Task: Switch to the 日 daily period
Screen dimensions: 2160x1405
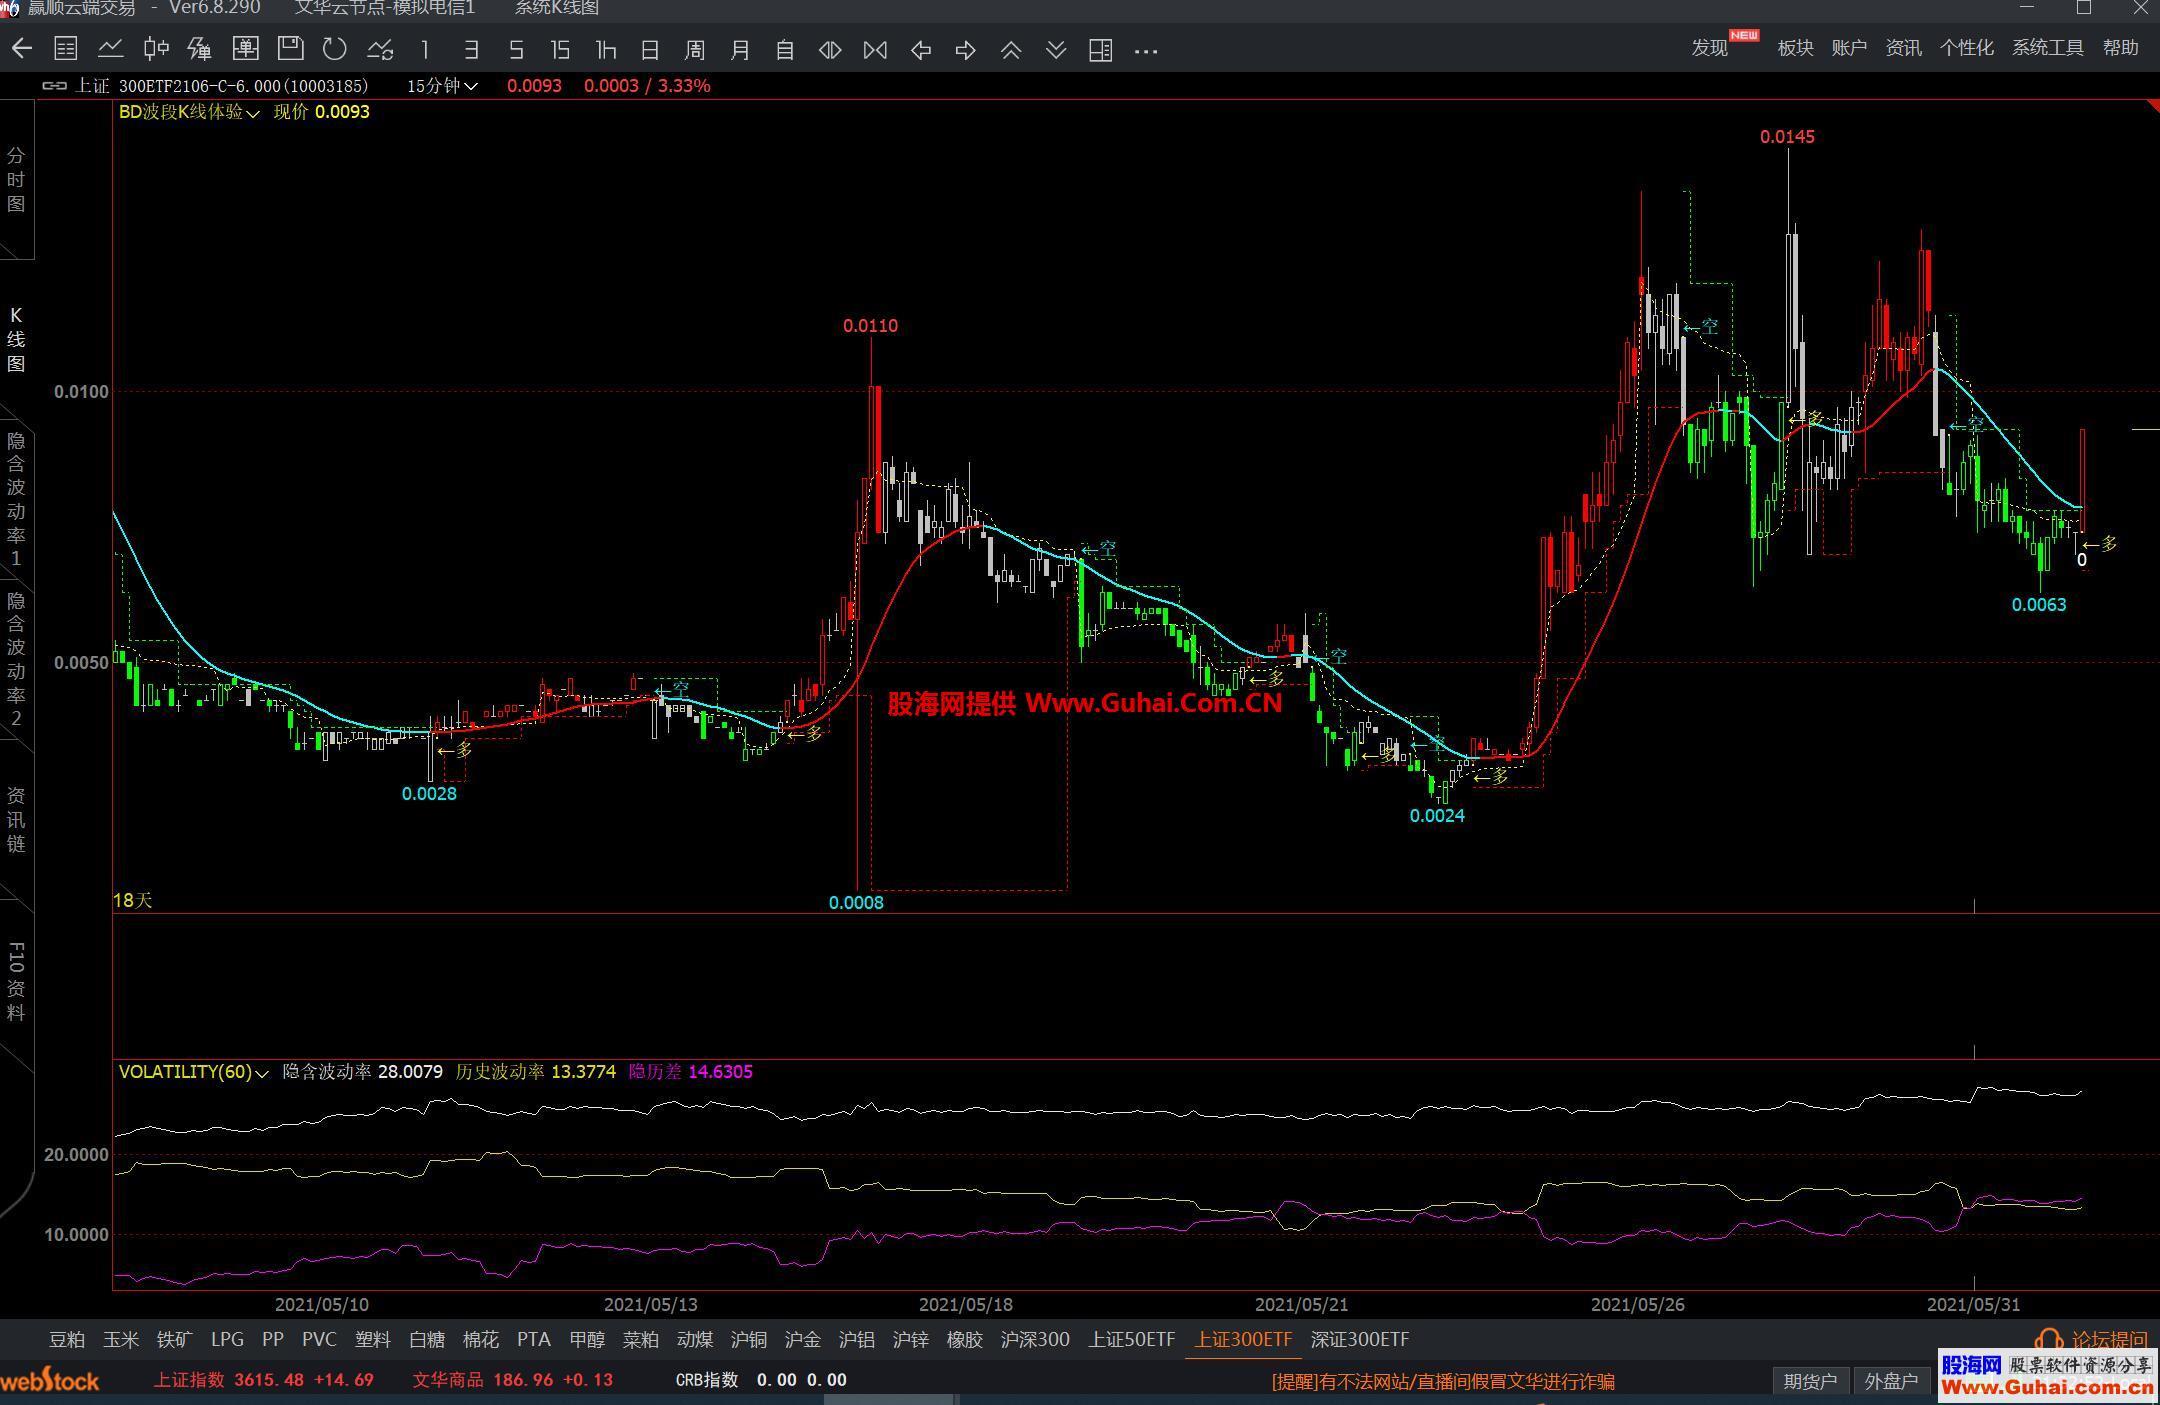Action: click(x=650, y=50)
